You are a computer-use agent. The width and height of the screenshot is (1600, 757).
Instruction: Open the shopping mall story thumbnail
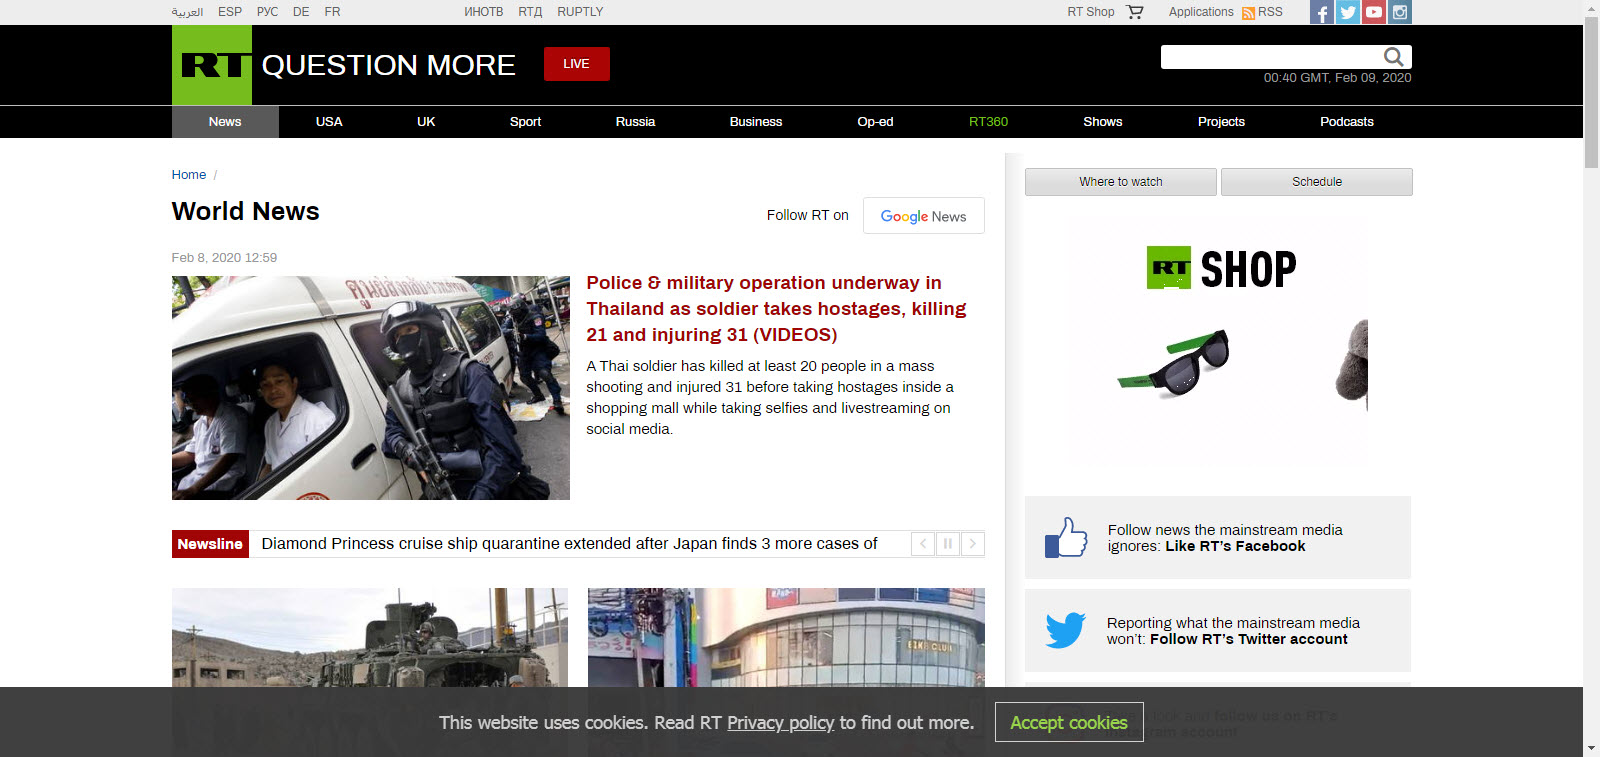tap(786, 670)
